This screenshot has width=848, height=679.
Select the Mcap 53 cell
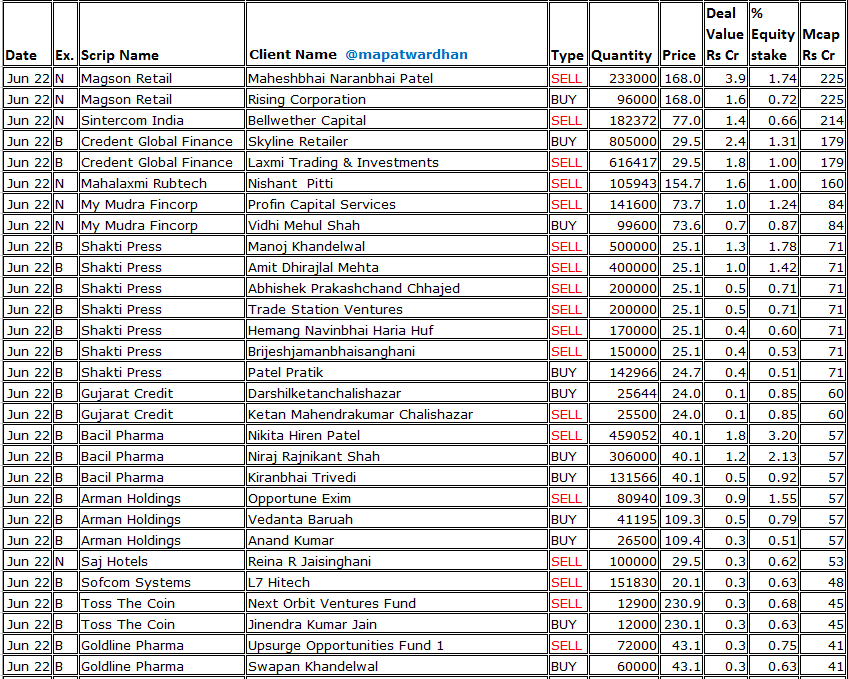(x=823, y=562)
